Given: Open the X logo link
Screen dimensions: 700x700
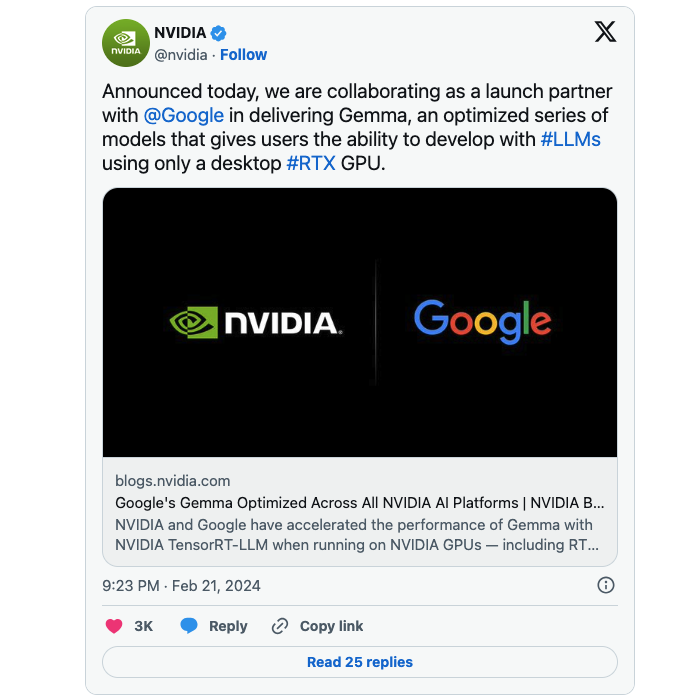Looking at the screenshot, I should pyautogui.click(x=605, y=31).
